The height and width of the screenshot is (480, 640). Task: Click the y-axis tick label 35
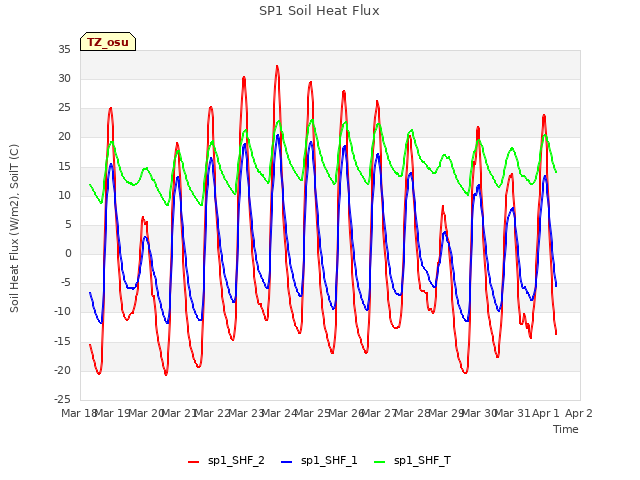64,49
